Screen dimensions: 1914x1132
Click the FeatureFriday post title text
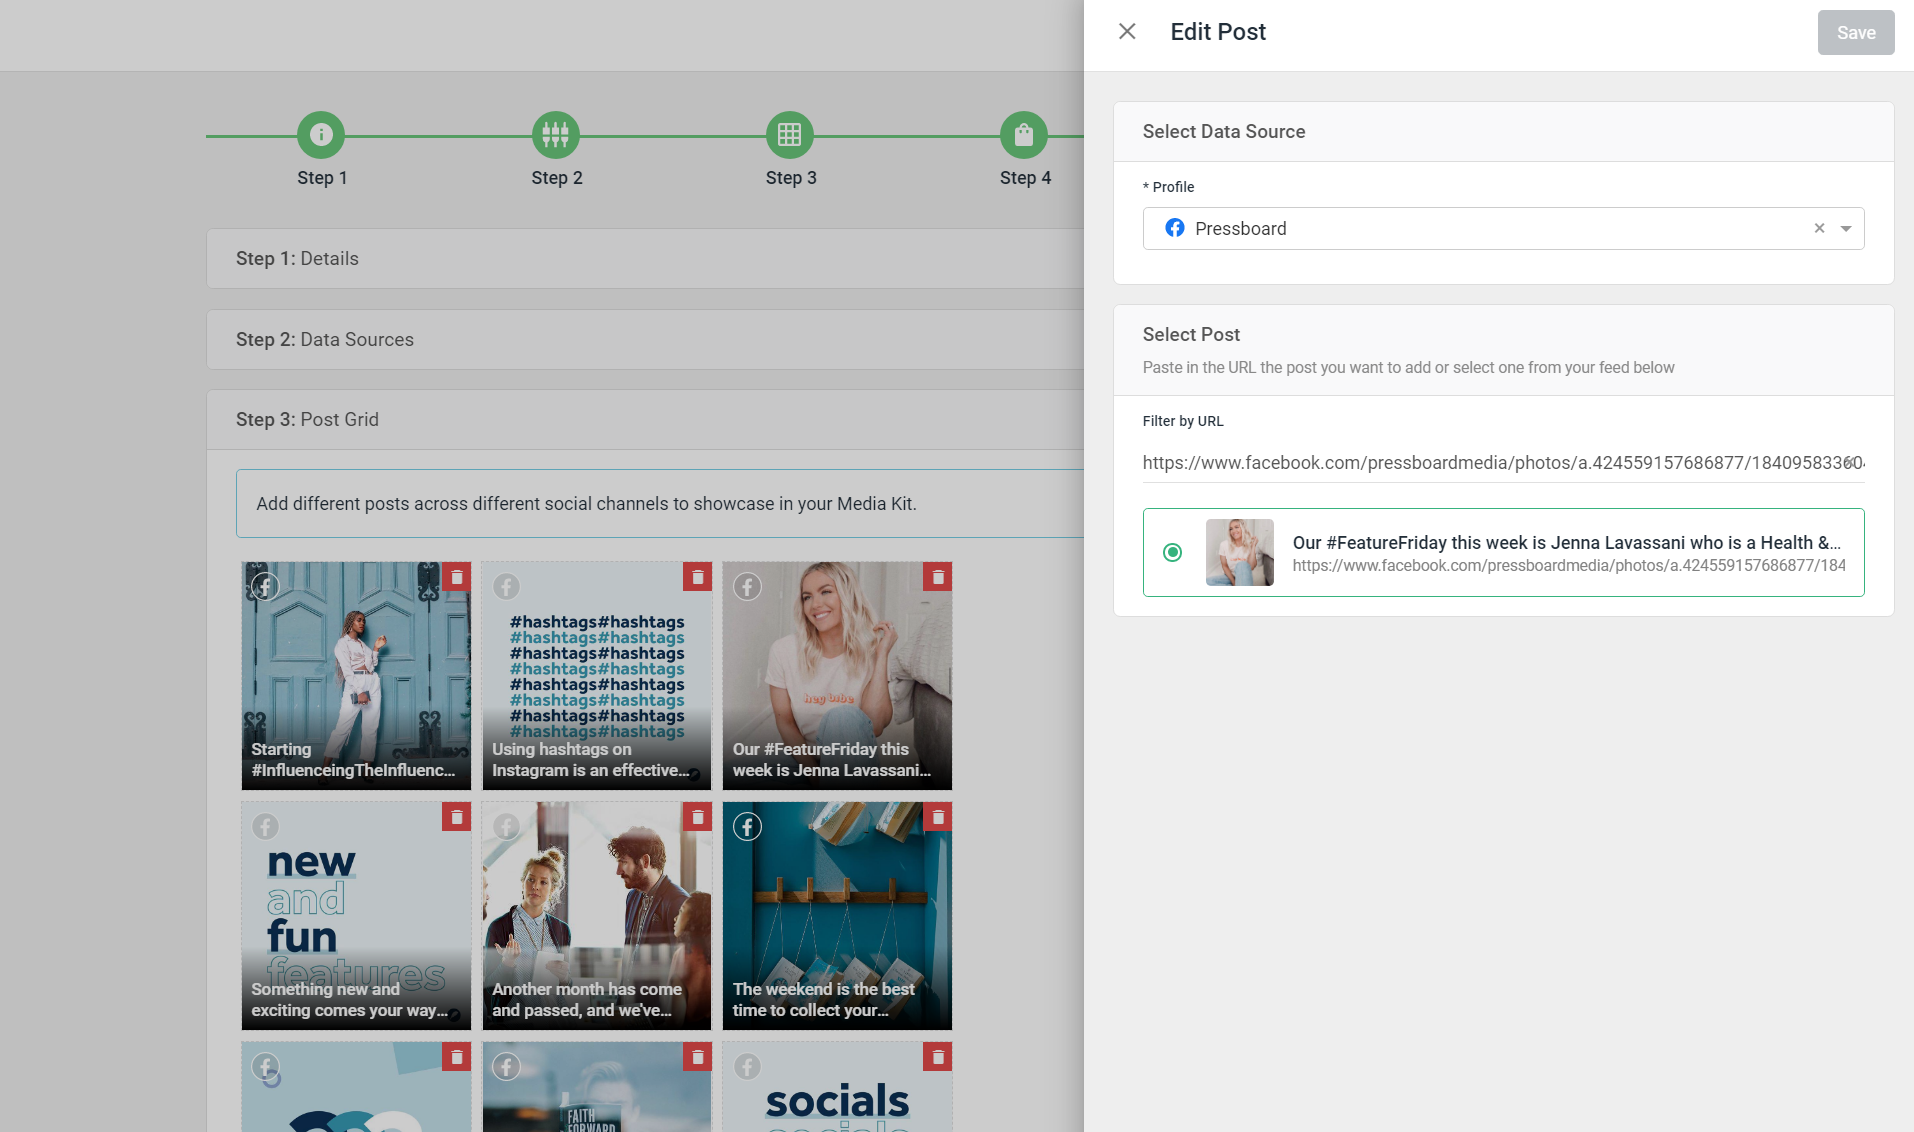[x=1567, y=542]
